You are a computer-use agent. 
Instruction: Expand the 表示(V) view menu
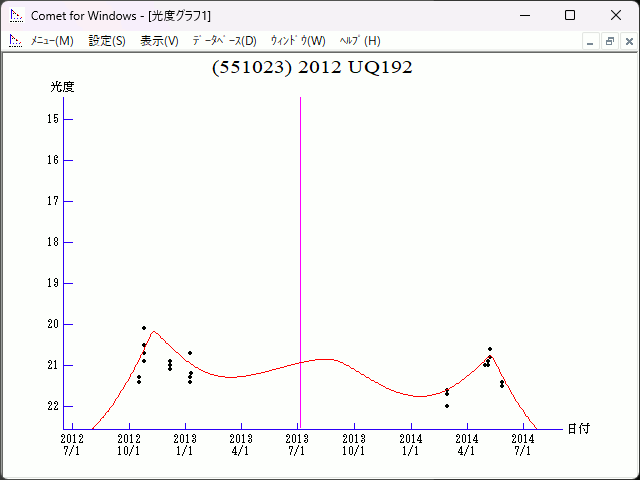[159, 41]
